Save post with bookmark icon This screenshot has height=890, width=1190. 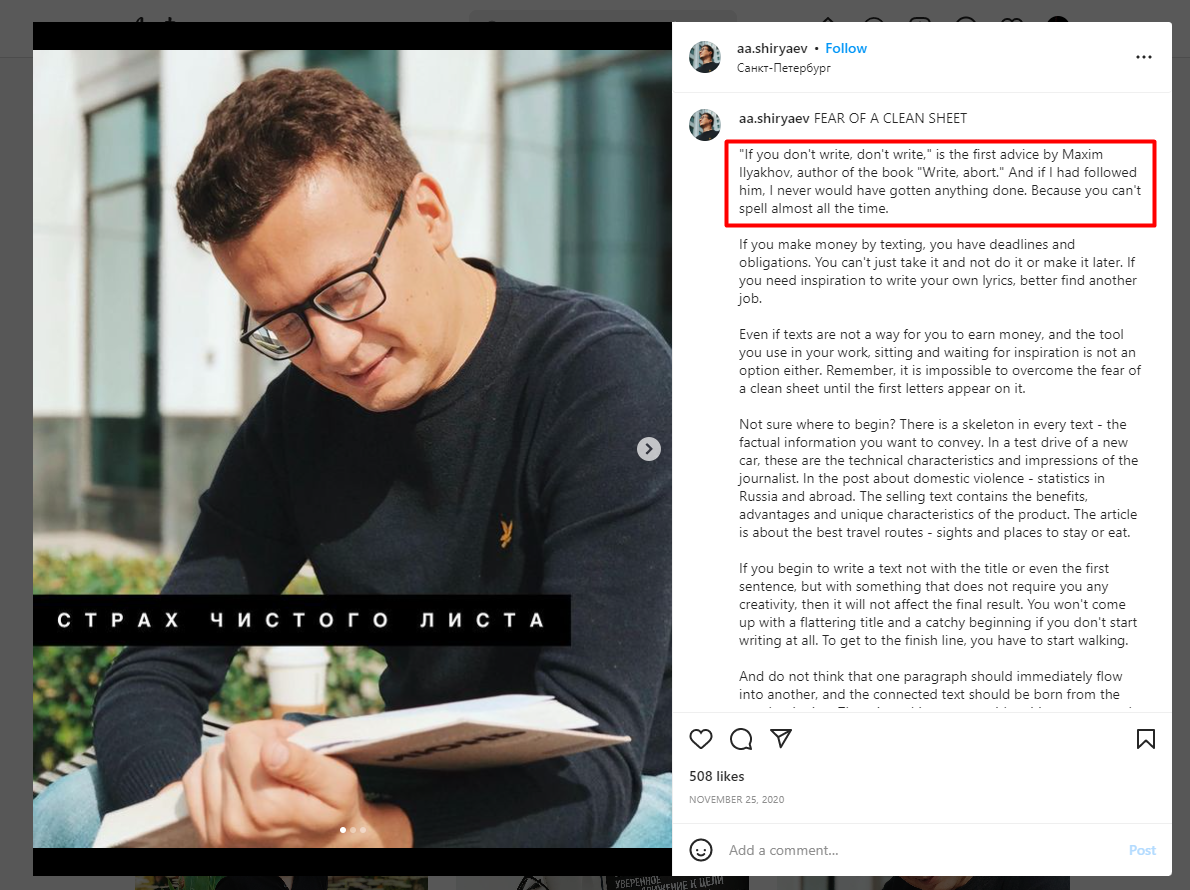[x=1145, y=738]
